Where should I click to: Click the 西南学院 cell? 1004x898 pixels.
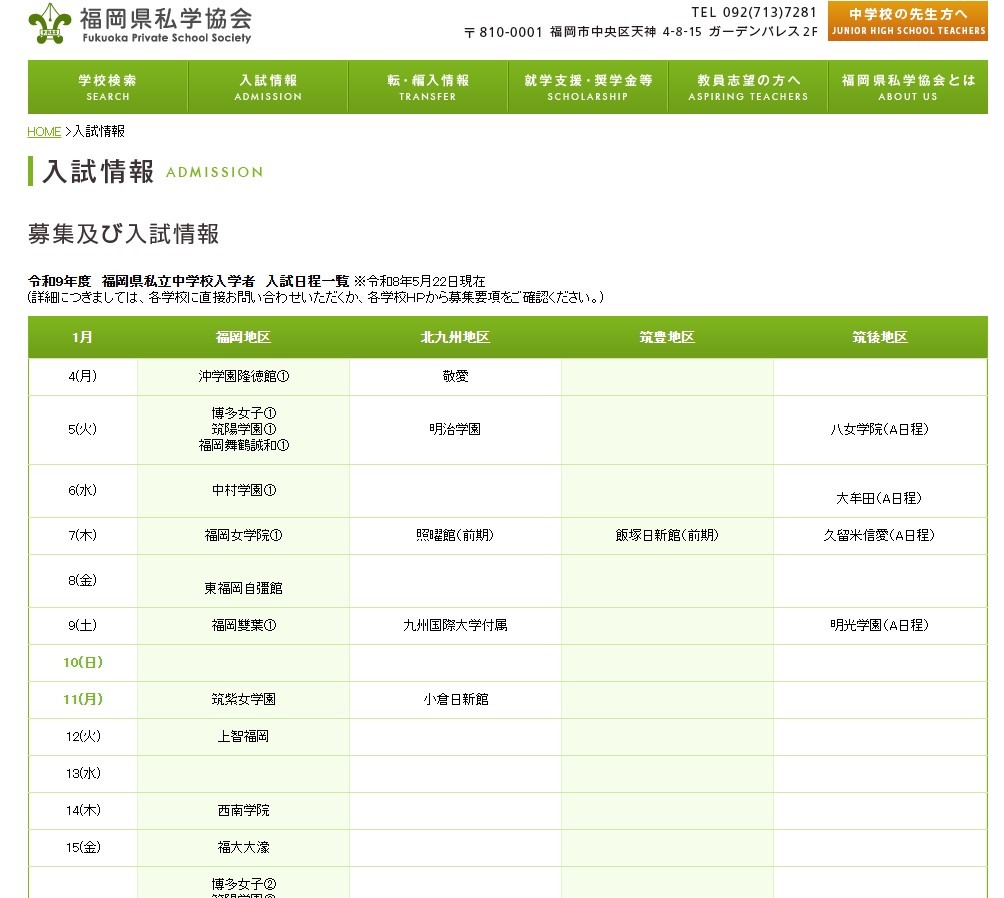pyautogui.click(x=243, y=811)
